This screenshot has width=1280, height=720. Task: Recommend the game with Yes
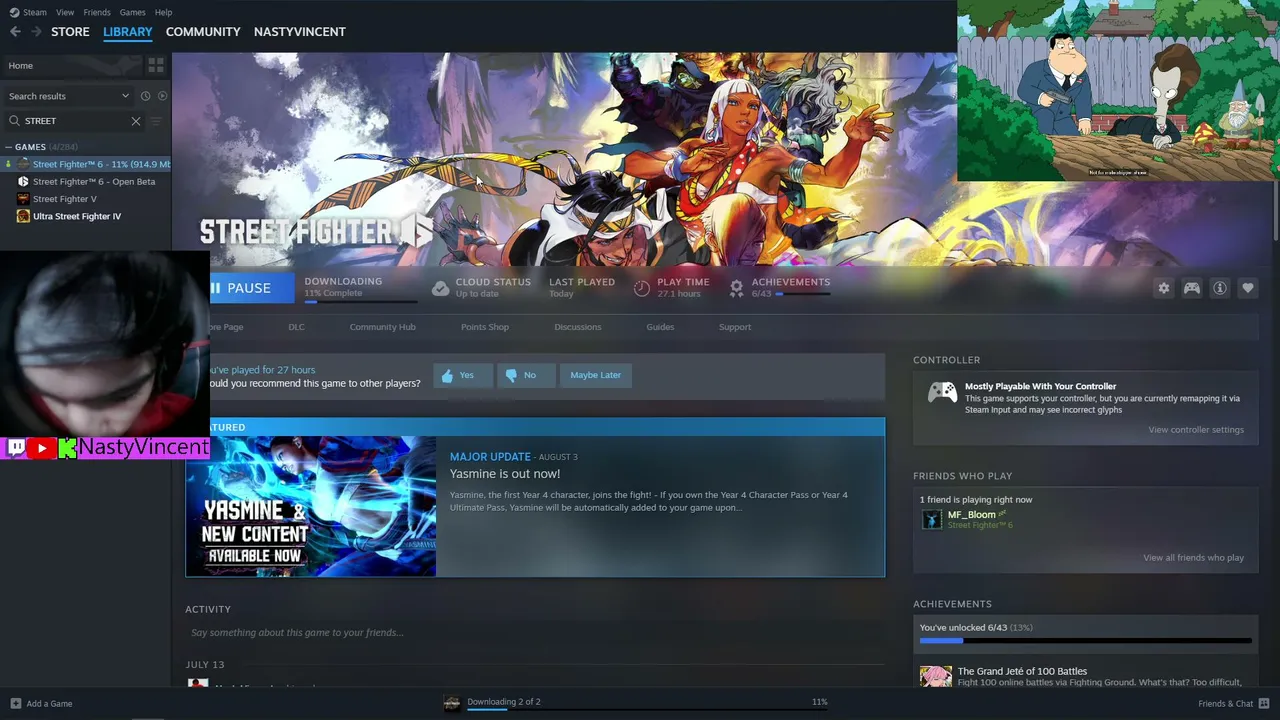(463, 375)
